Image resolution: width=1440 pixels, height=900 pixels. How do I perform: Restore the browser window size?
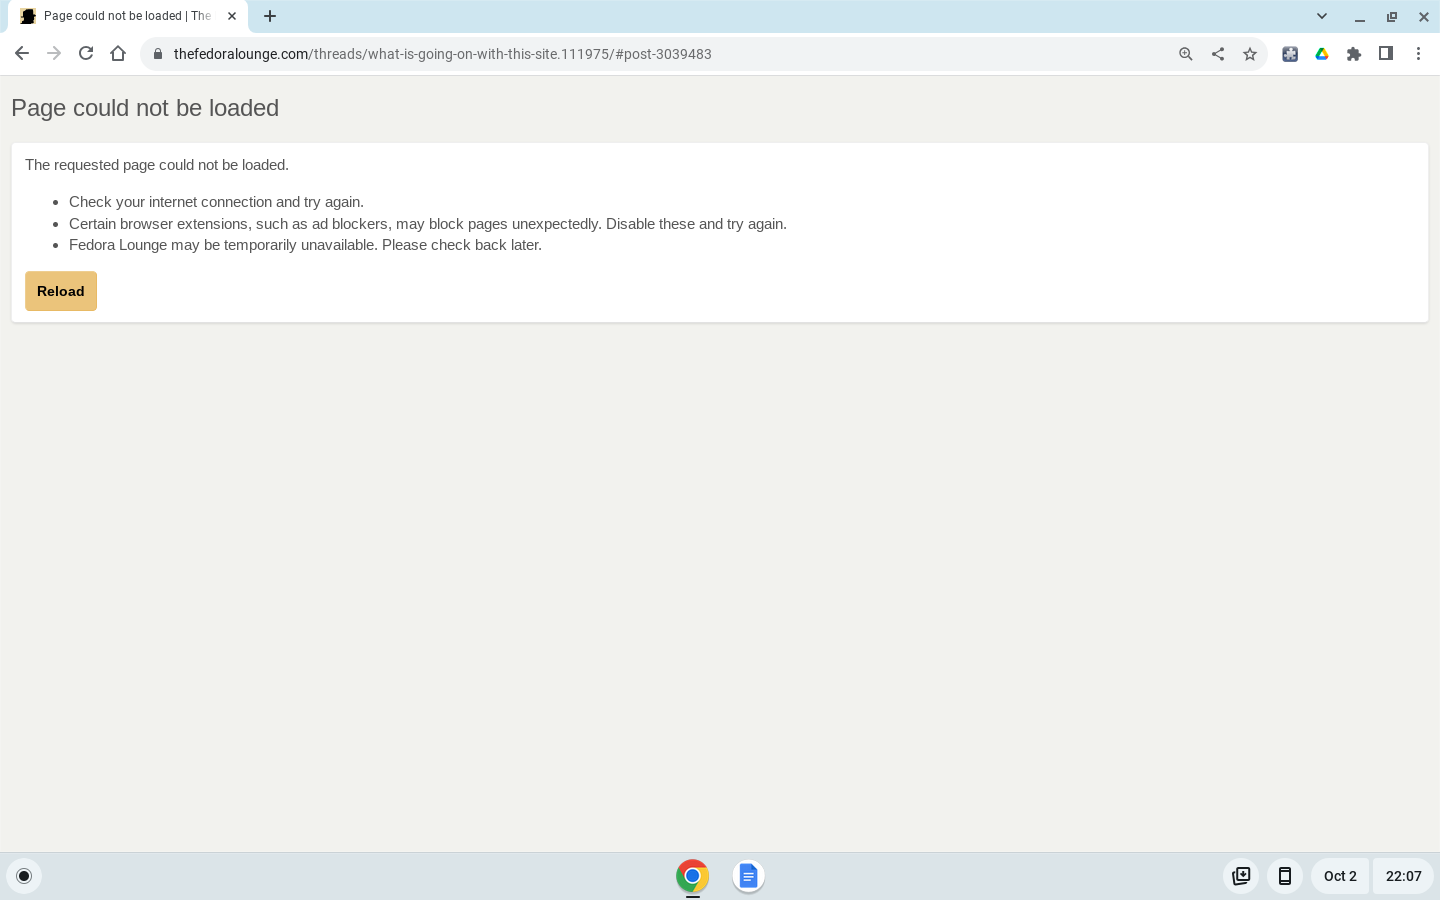[1392, 16]
